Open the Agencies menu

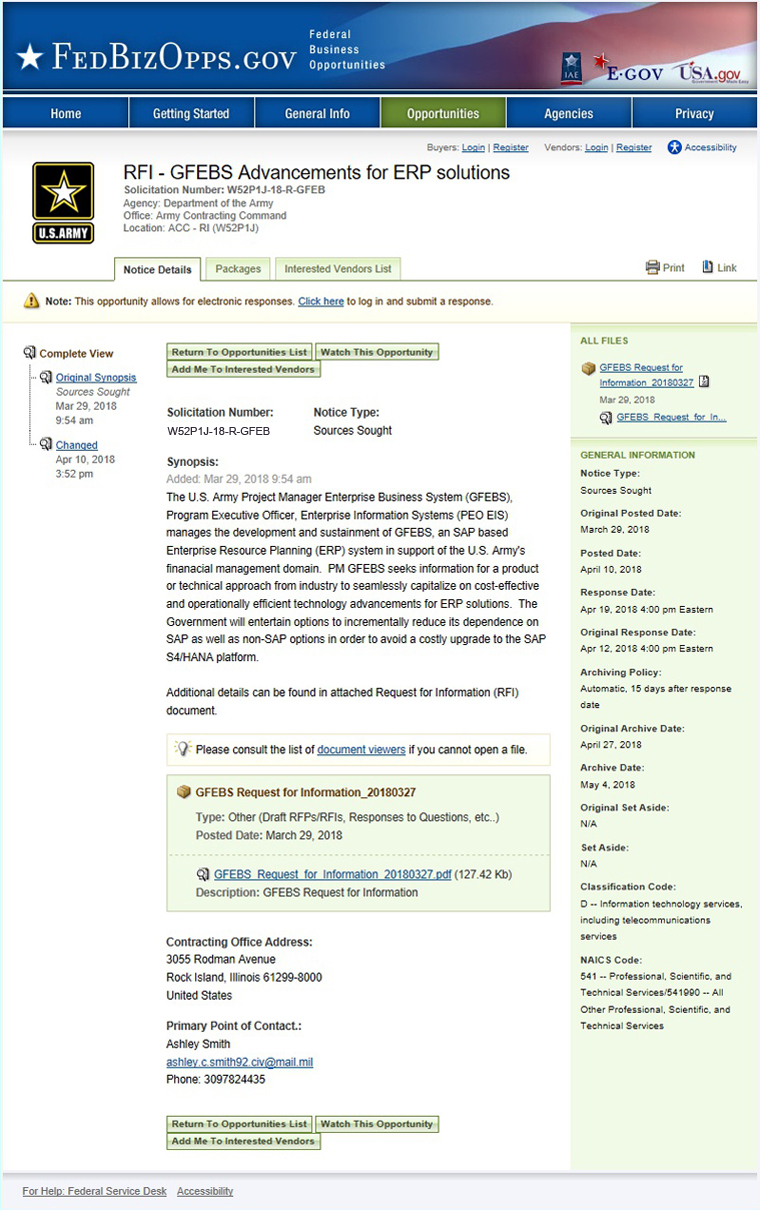569,113
